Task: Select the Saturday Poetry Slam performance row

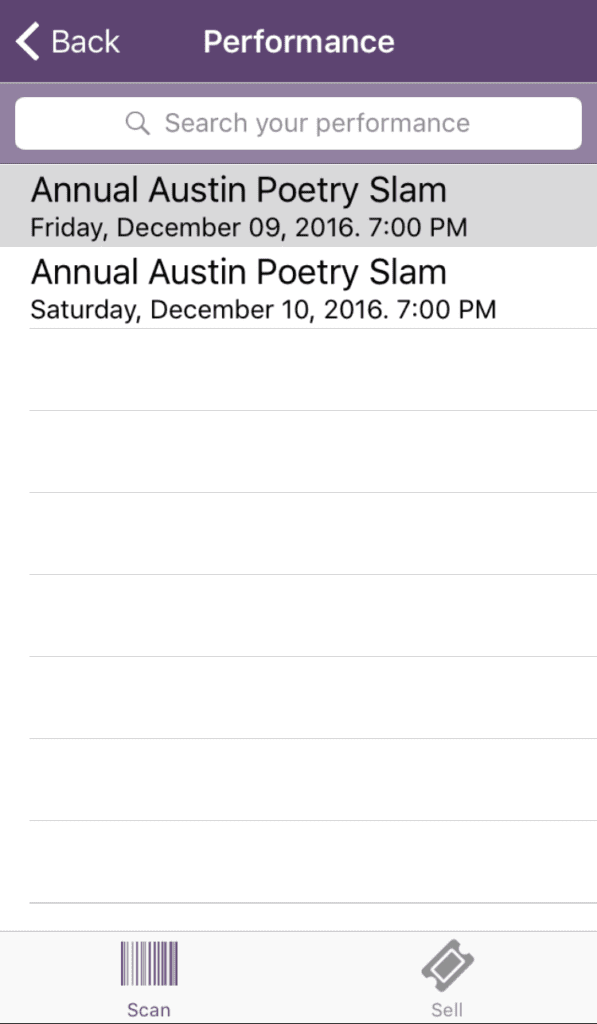Action: click(x=298, y=288)
